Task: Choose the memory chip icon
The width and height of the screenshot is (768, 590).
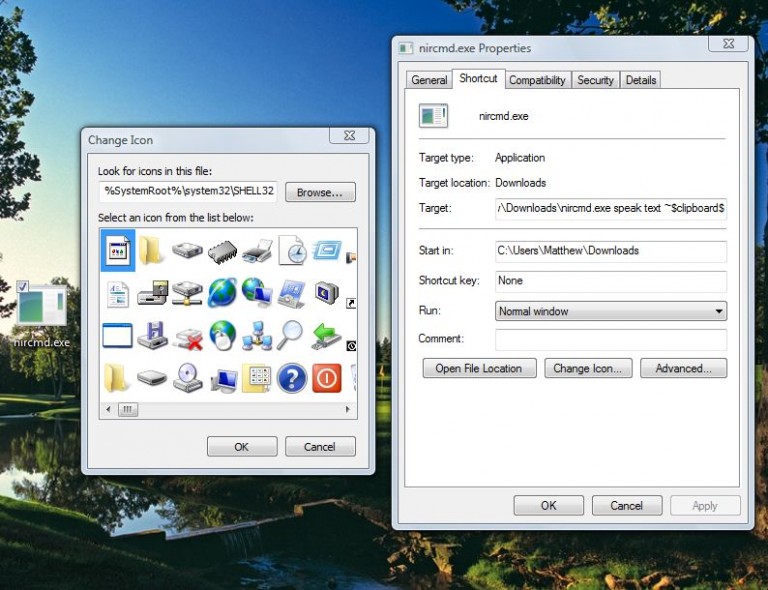Action: point(222,251)
